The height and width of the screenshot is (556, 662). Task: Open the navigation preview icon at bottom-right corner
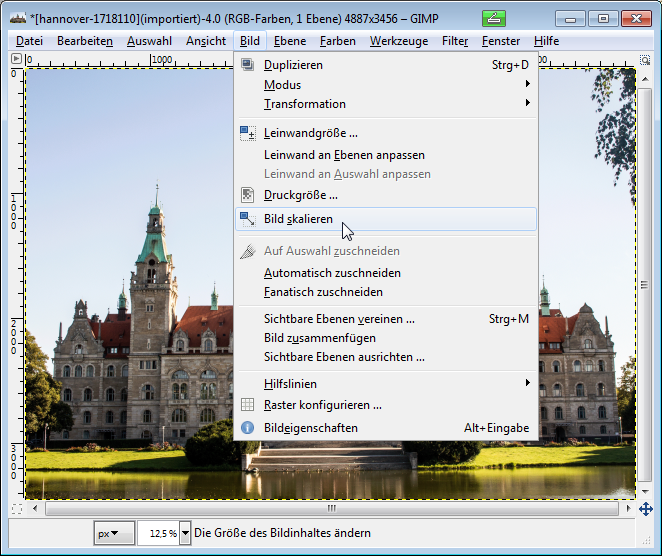coord(646,508)
